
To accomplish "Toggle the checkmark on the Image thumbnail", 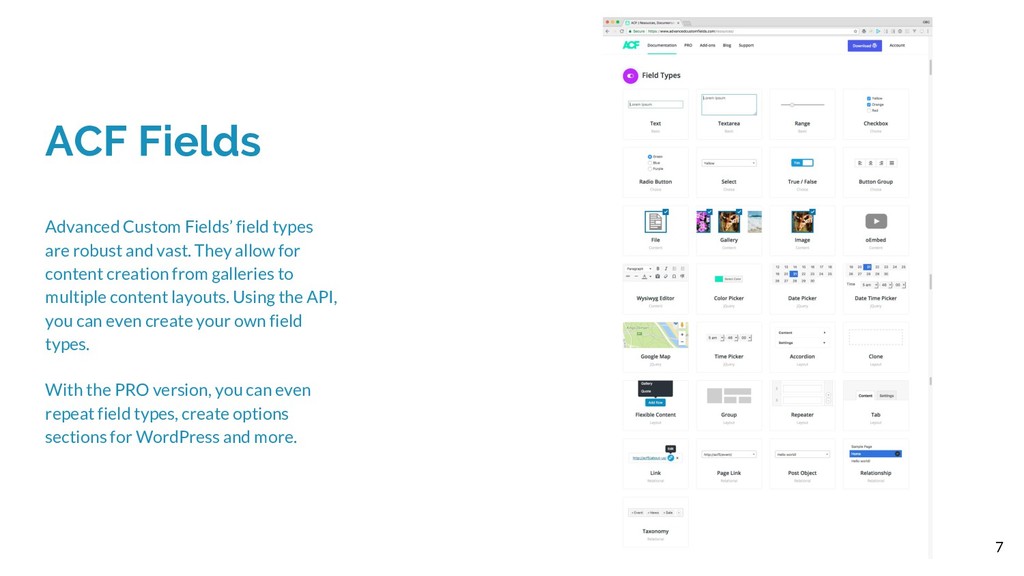I will click(x=812, y=212).
